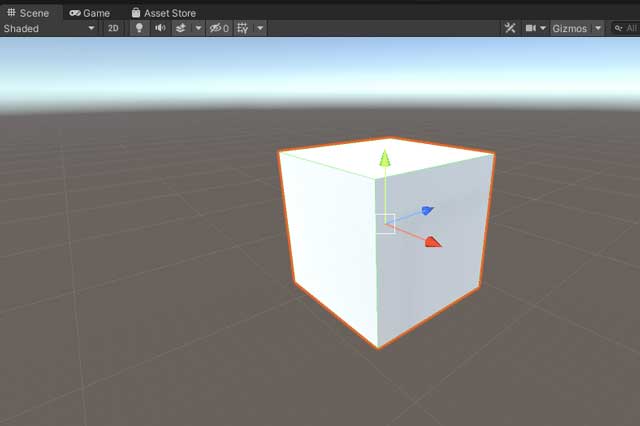Click the grid visibility icon
This screenshot has width=640, height=426.
[242, 28]
